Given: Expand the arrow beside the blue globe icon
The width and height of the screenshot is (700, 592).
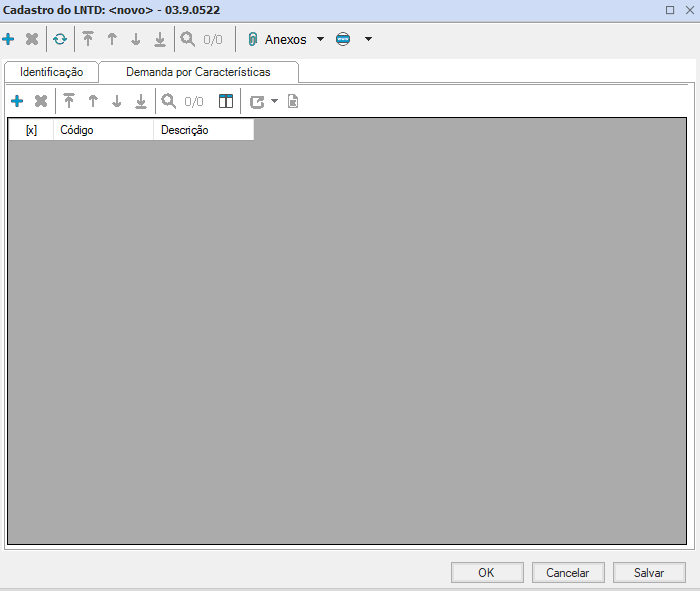Looking at the screenshot, I should [x=368, y=40].
